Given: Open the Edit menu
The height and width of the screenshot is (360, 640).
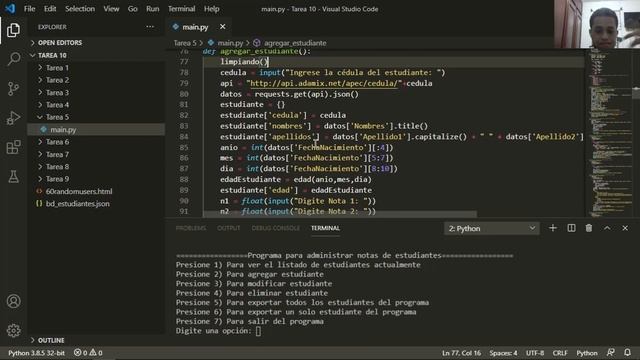Looking at the screenshot, I should pos(50,9).
